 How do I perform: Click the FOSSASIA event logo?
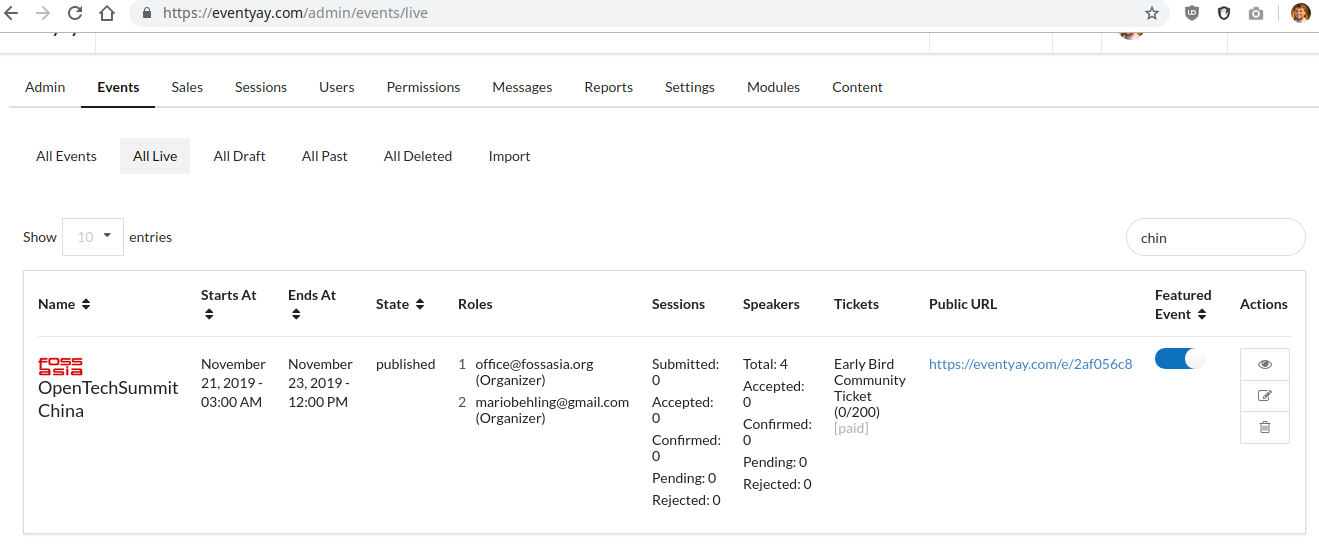60,366
